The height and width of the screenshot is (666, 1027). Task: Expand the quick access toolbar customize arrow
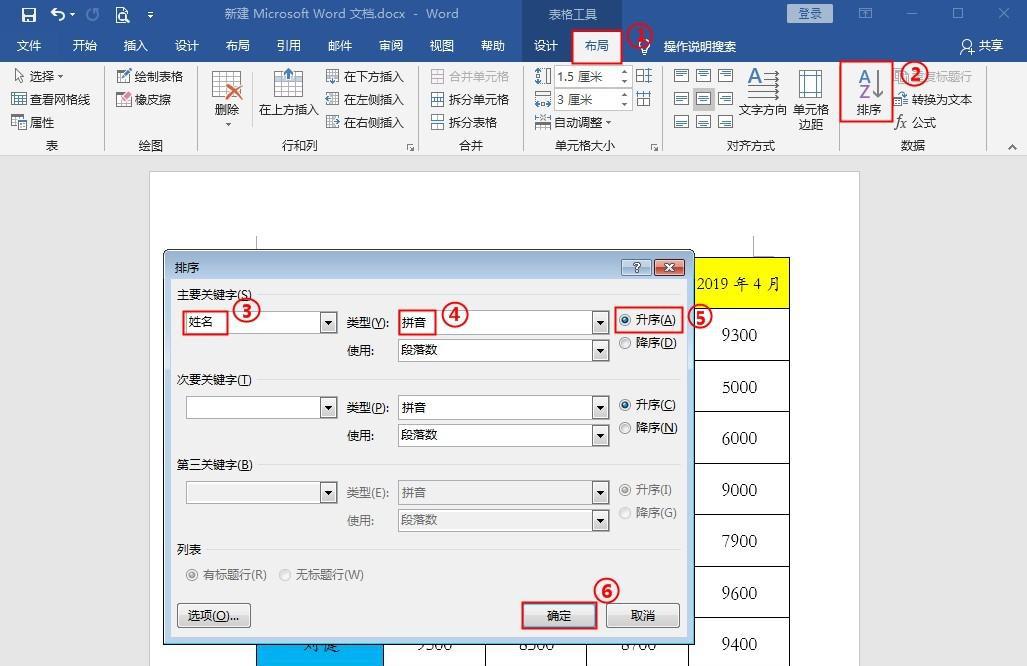click(x=151, y=14)
